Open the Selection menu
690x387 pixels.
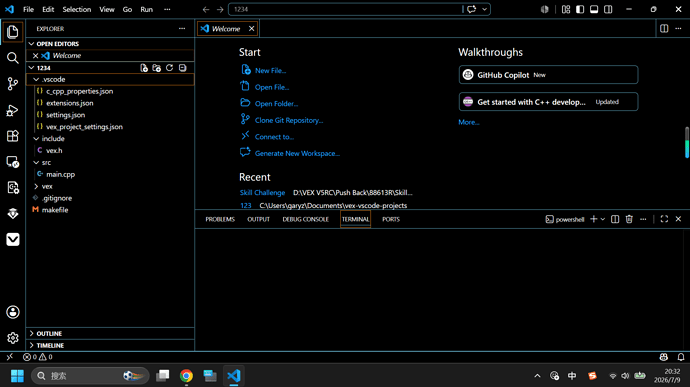[77, 9]
